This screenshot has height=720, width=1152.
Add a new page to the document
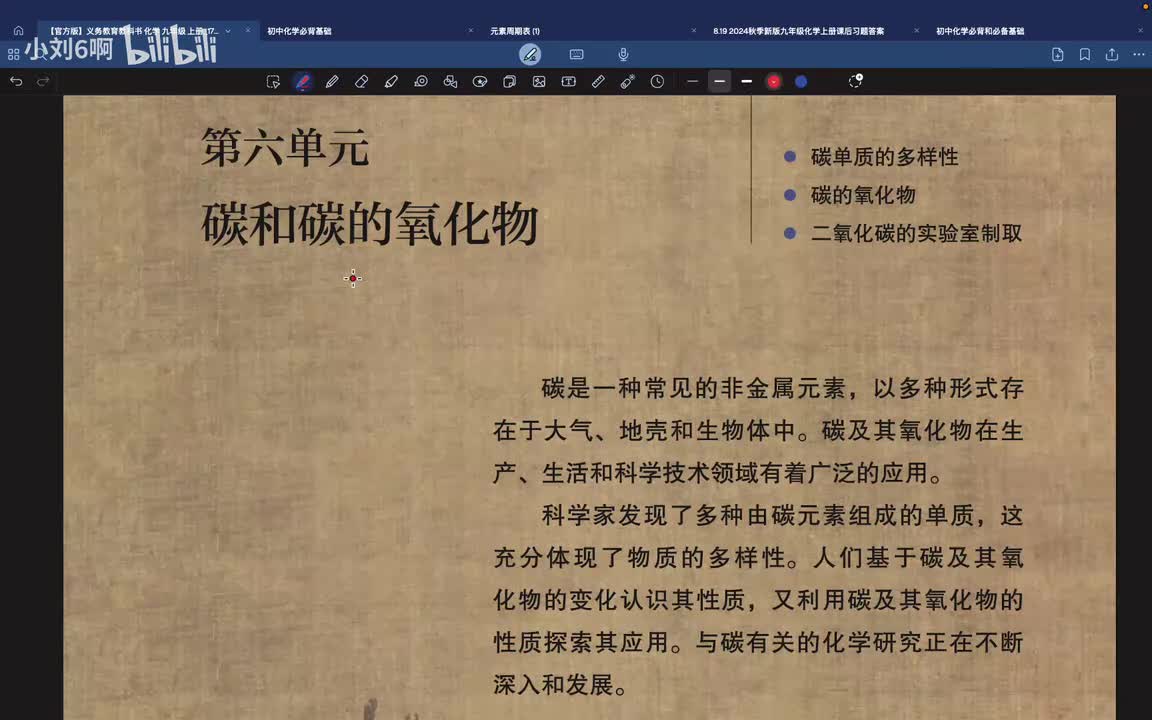(x=1058, y=54)
